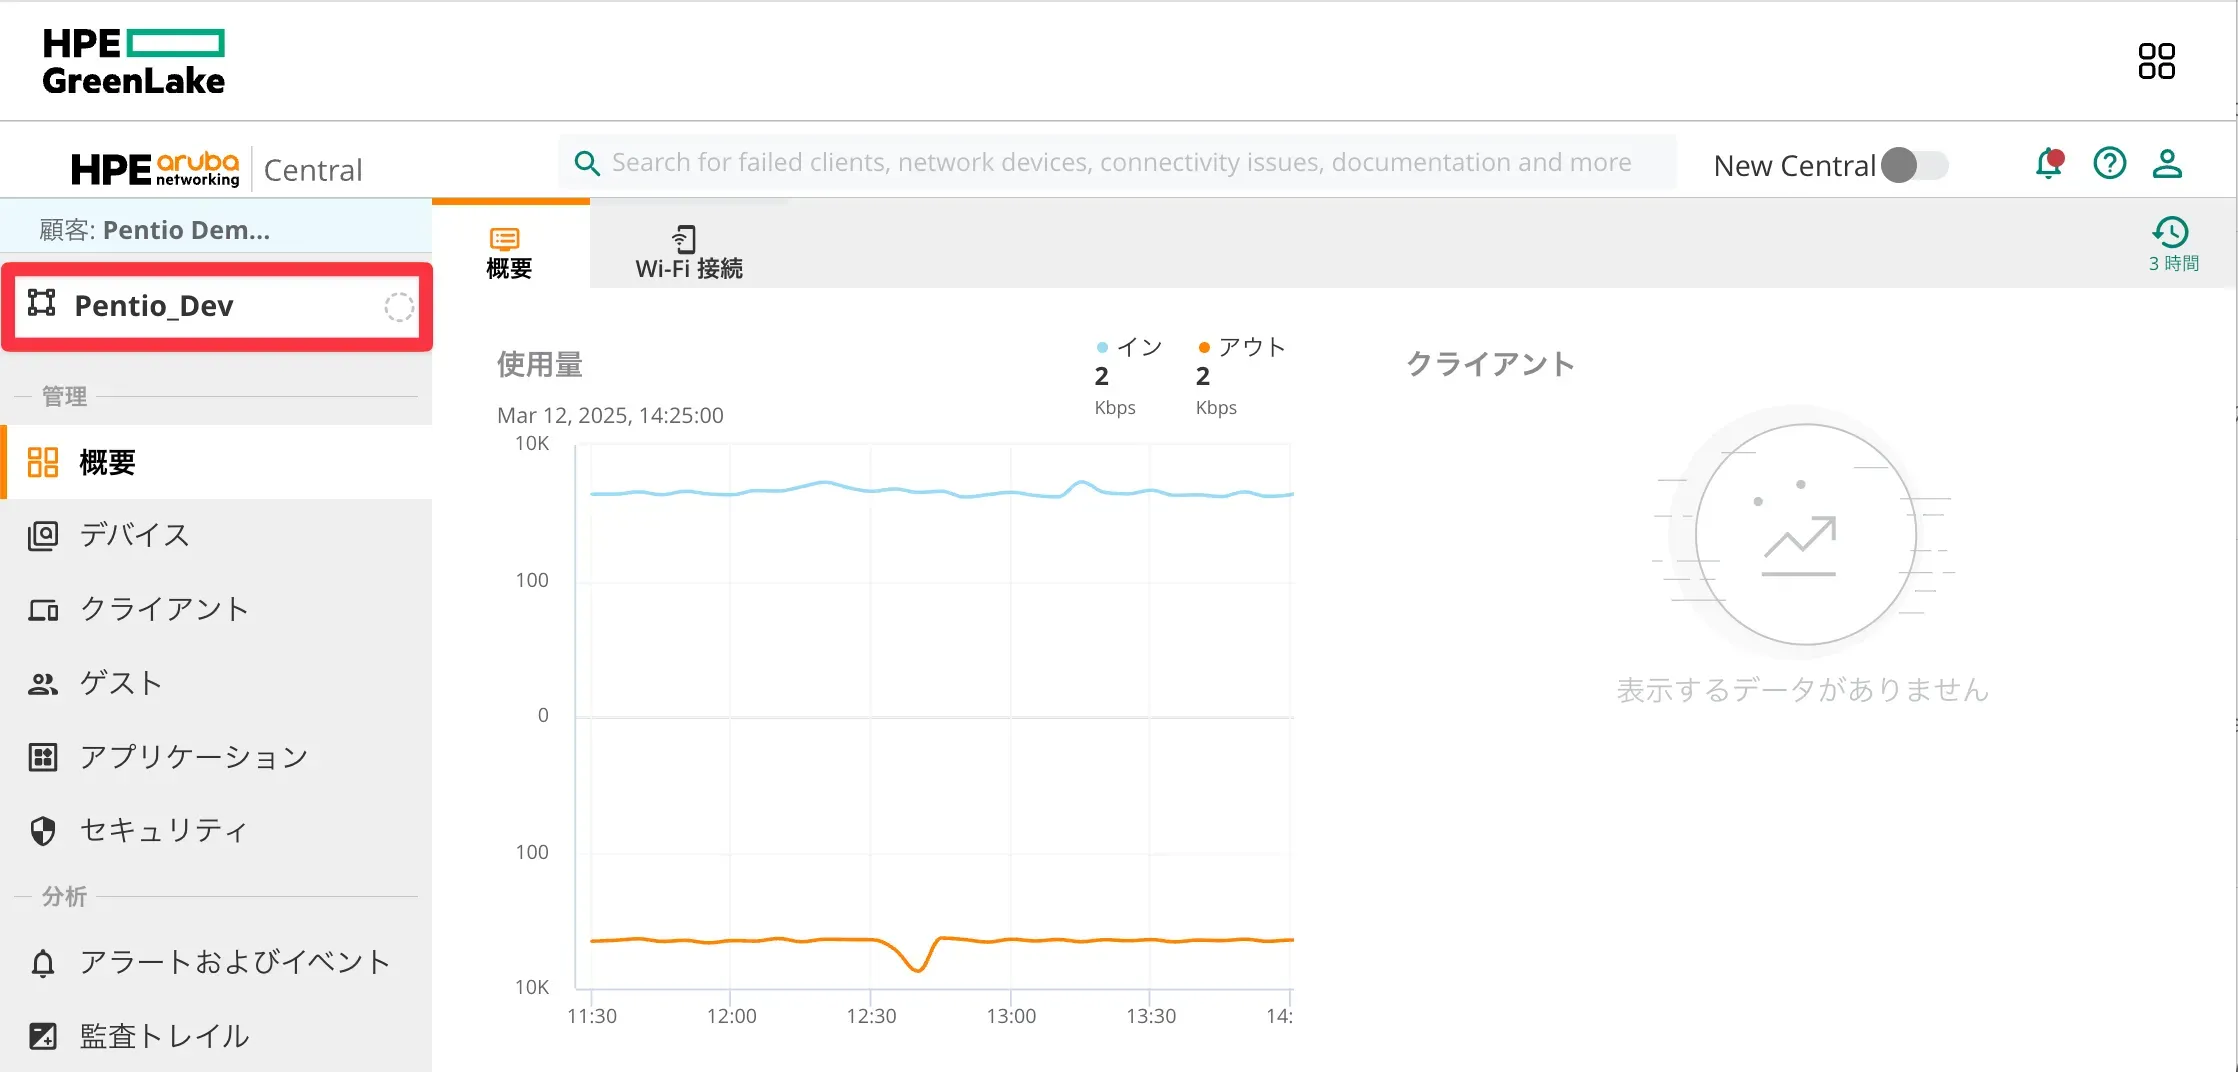
Task: Open the help question mark icon
Action: 2109,164
